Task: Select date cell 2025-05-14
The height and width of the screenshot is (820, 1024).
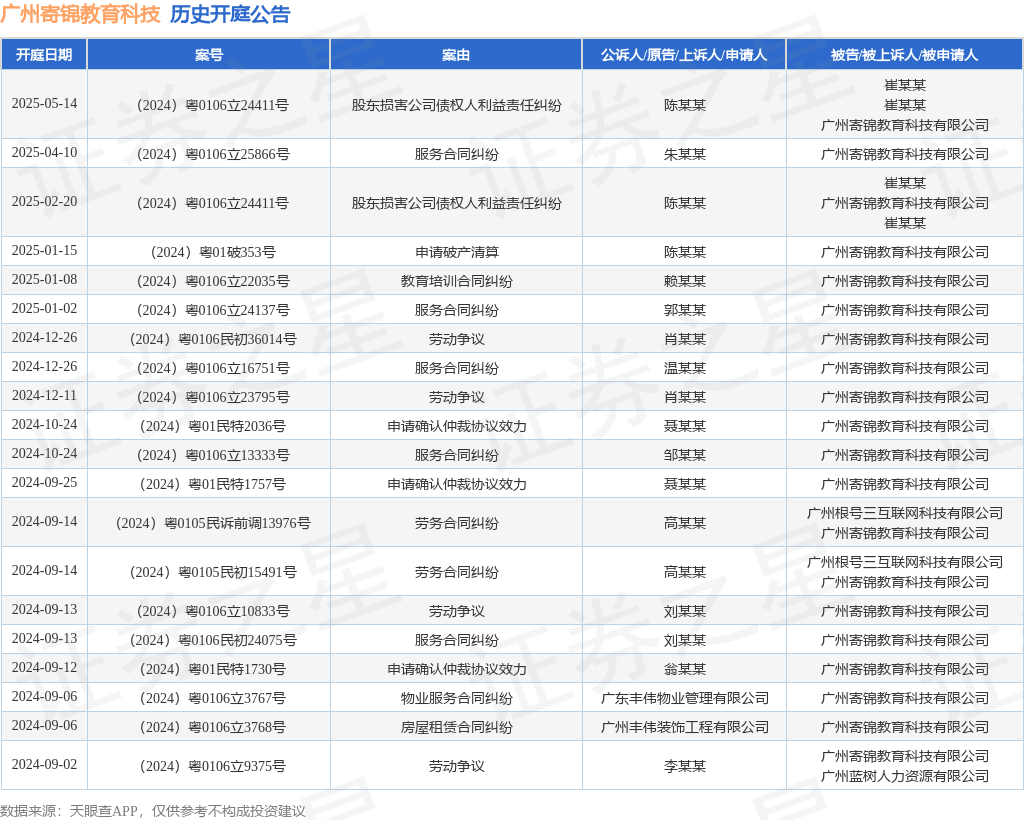Action: tap(44, 104)
